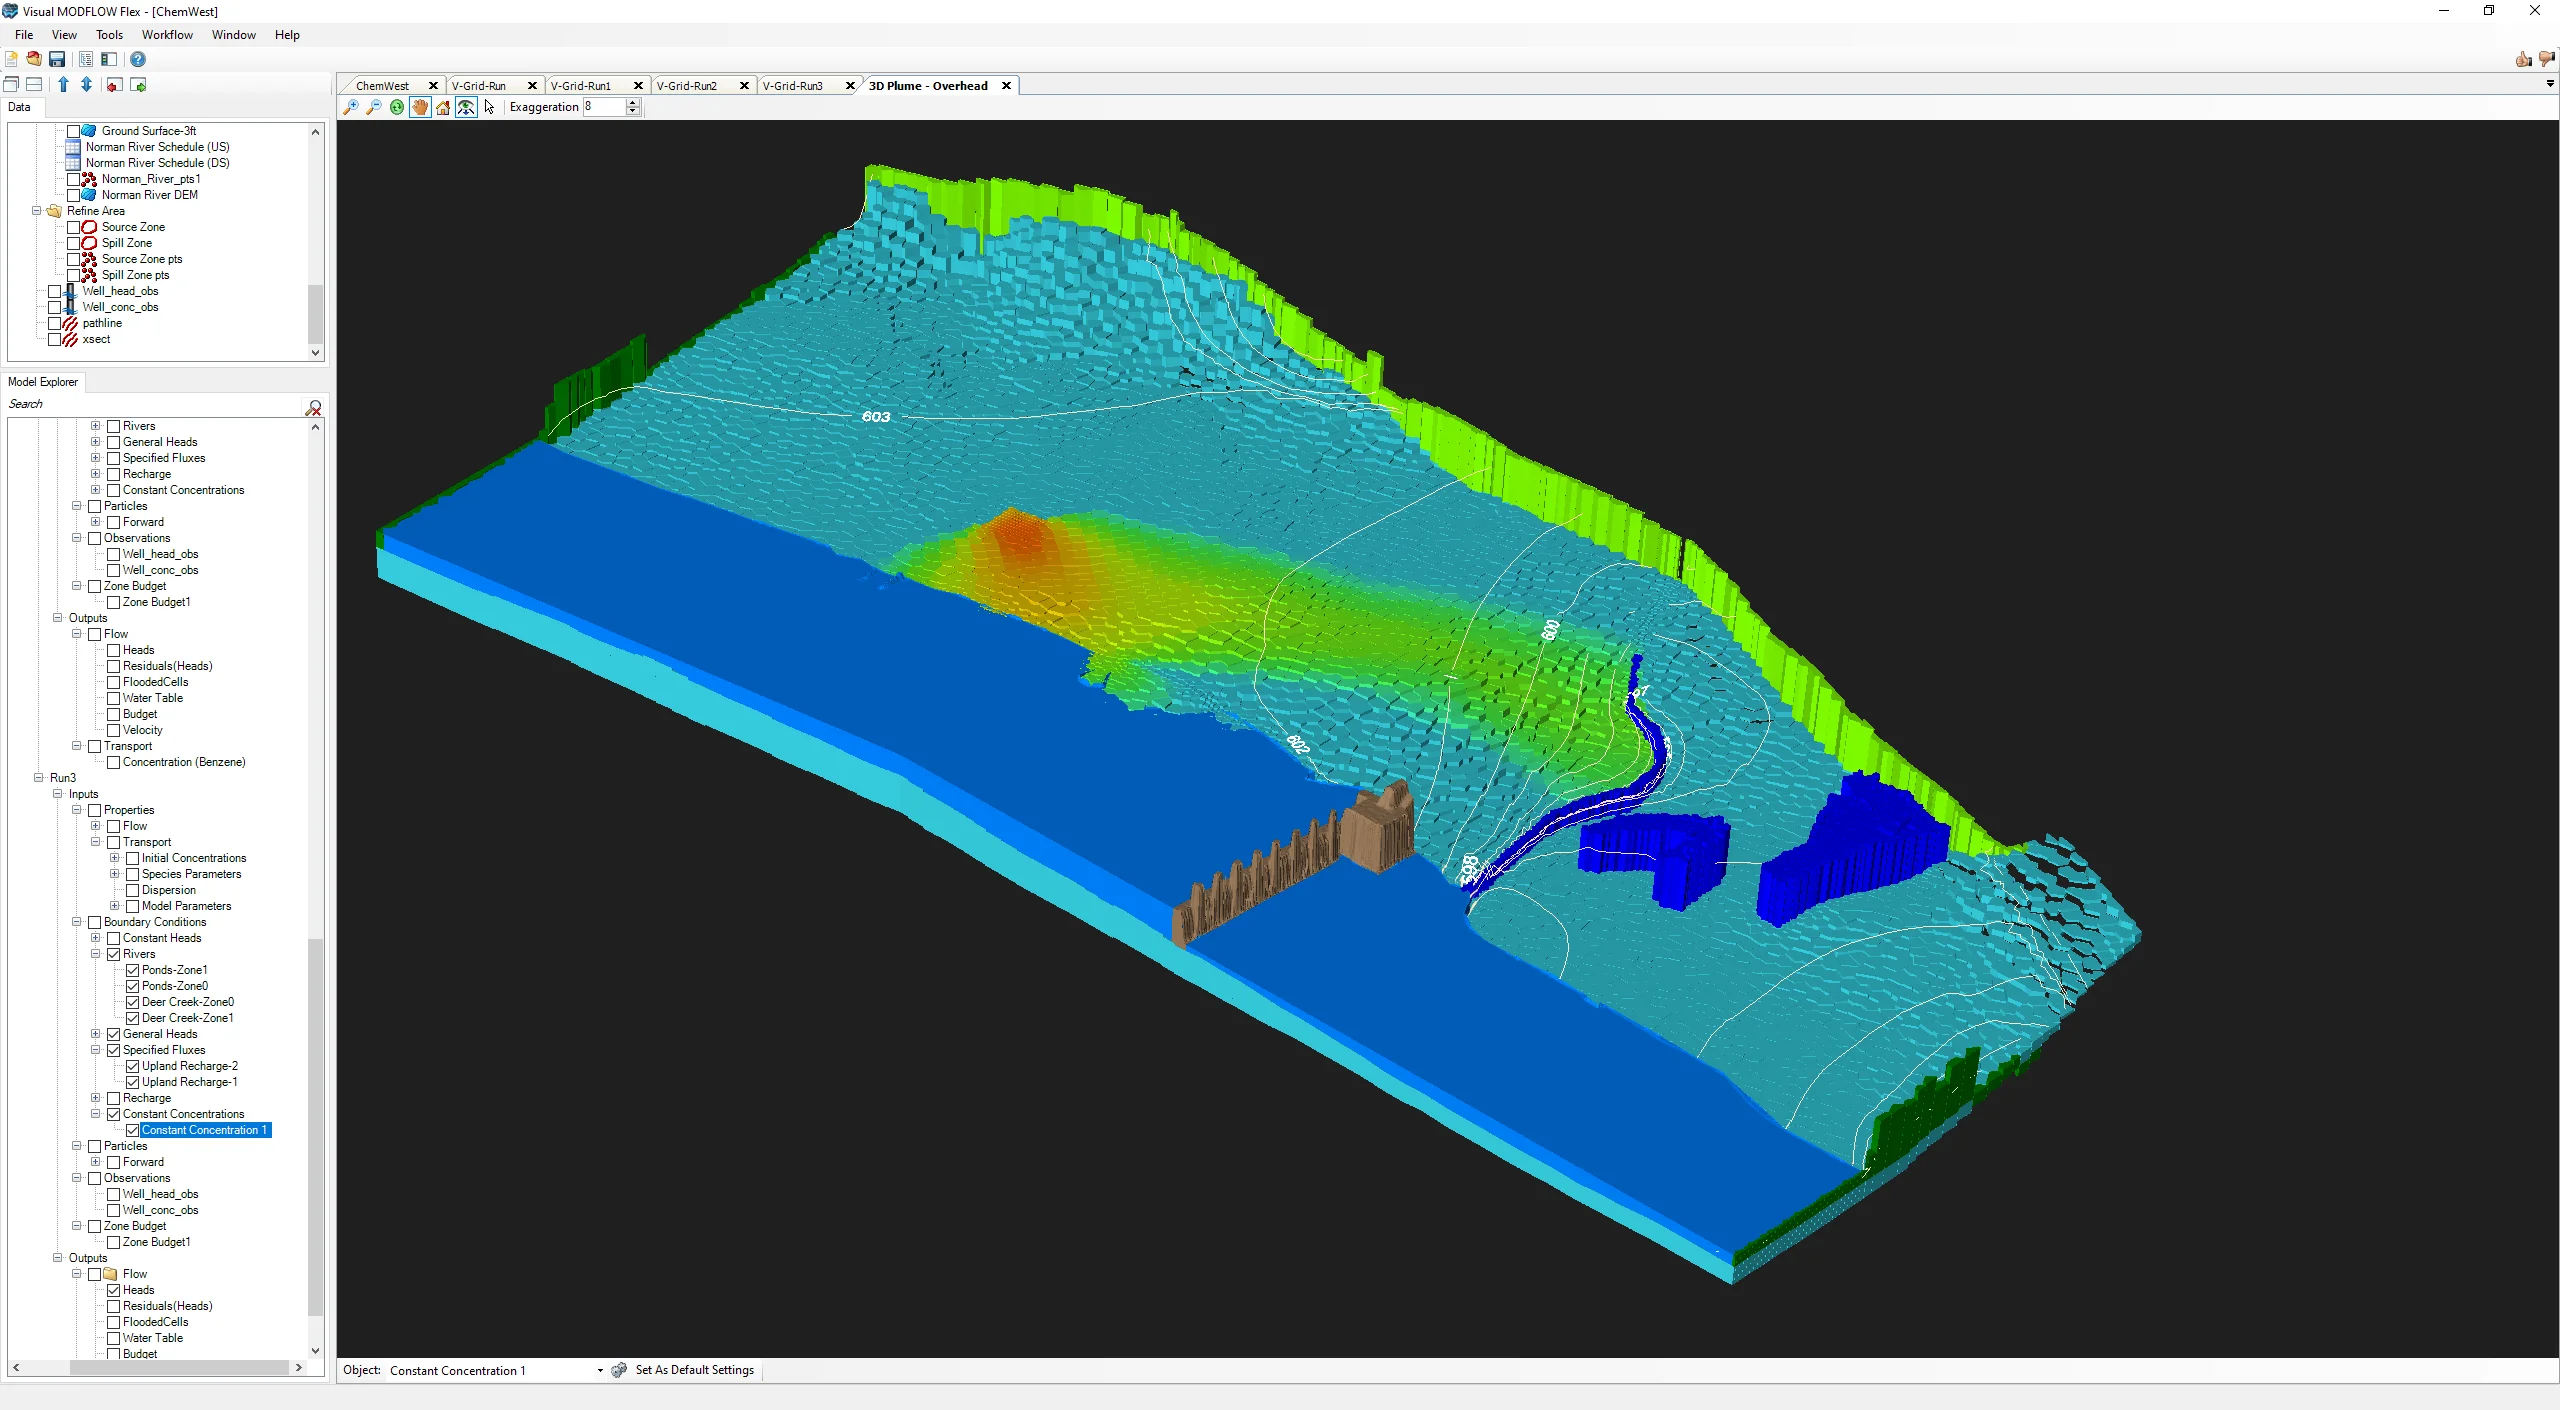This screenshot has height=1410, width=2560.
Task: Click Set As Default Settings
Action: [x=694, y=1370]
